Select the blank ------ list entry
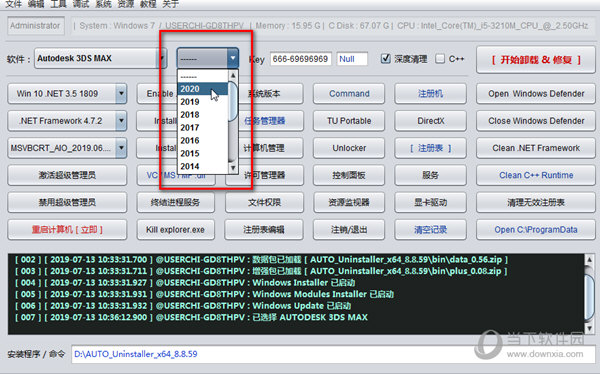Image resolution: width=600 pixels, height=374 pixels. coord(203,76)
